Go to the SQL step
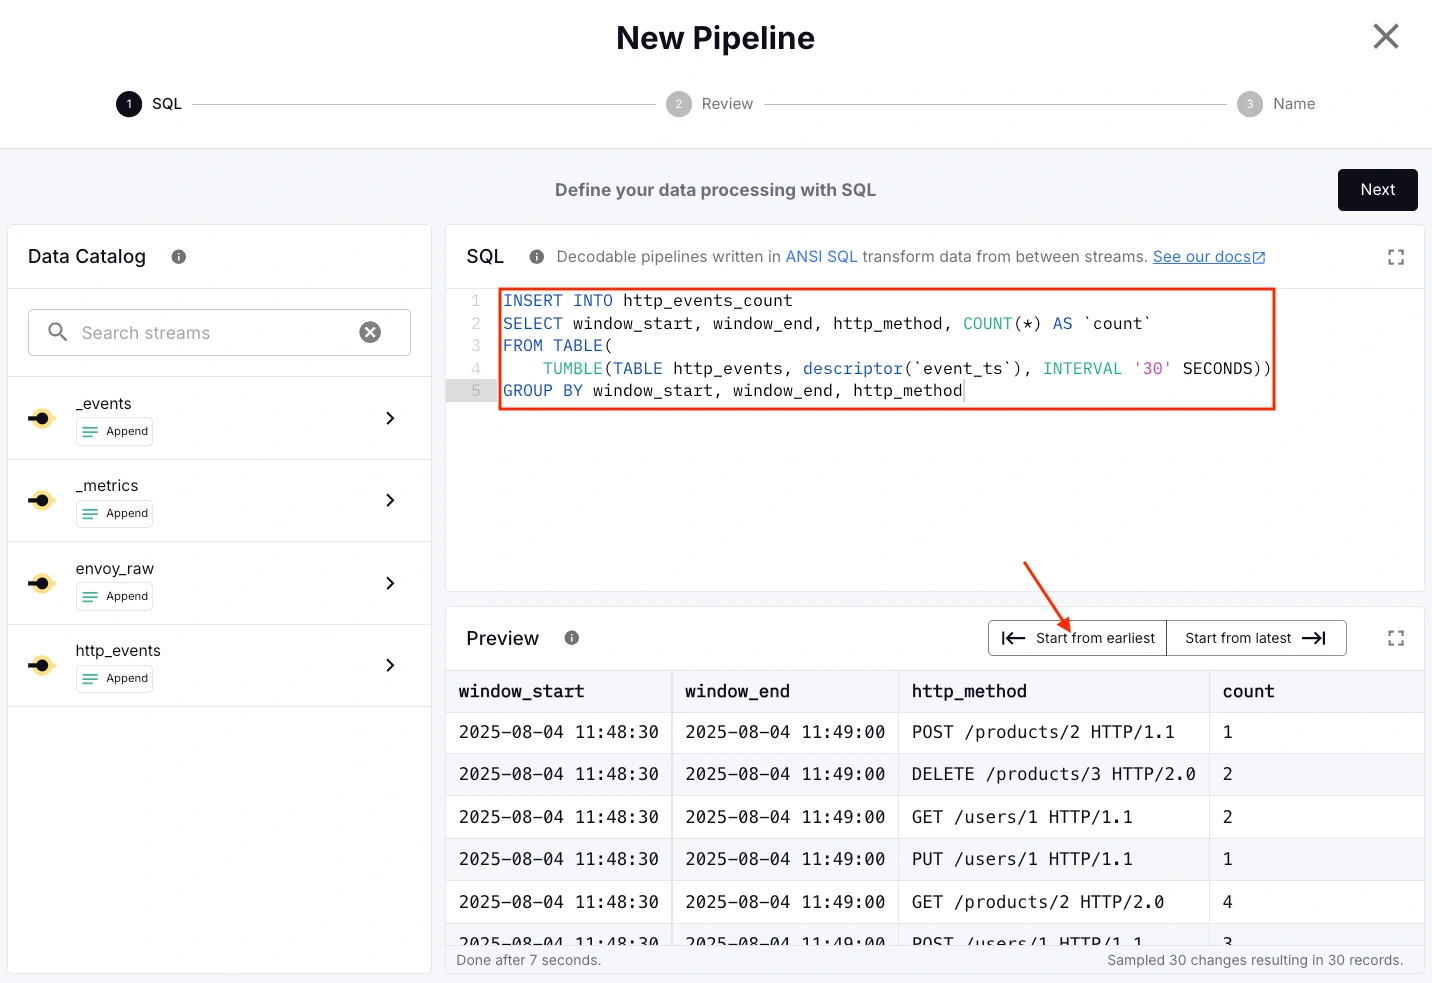 [149, 104]
